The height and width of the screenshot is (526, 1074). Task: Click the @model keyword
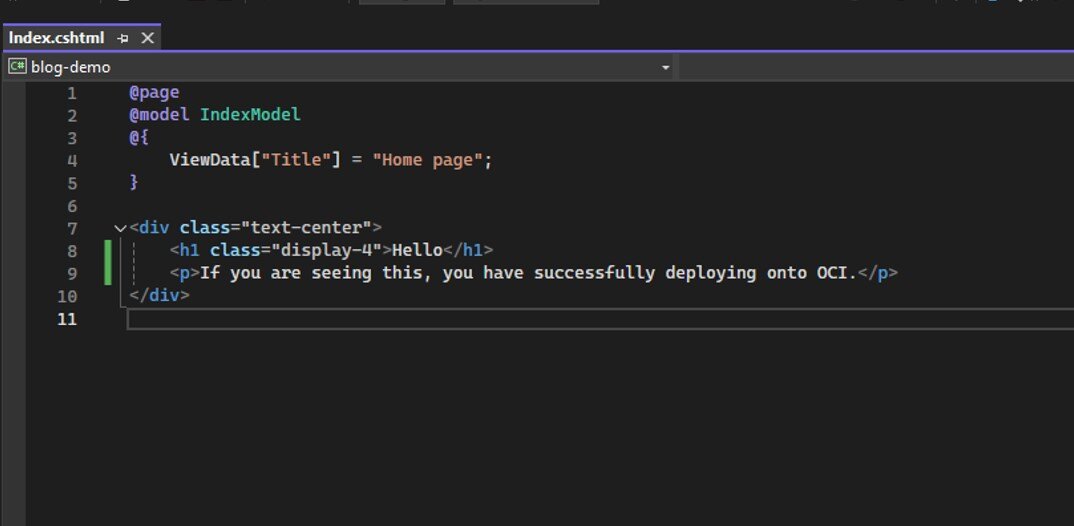[159, 114]
